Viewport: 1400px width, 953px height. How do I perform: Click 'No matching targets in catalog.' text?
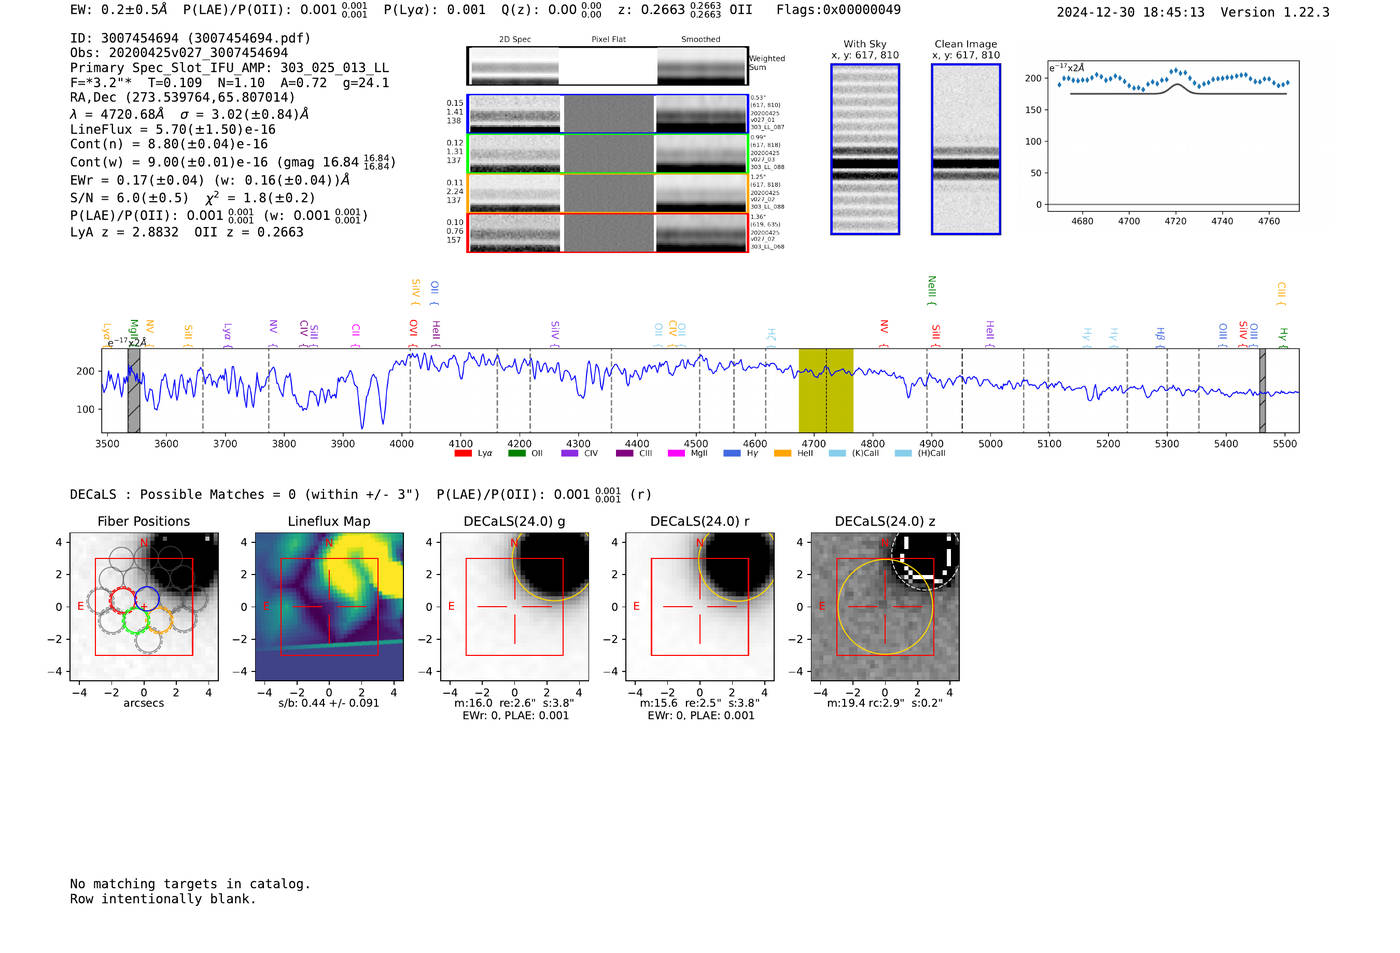point(190,884)
